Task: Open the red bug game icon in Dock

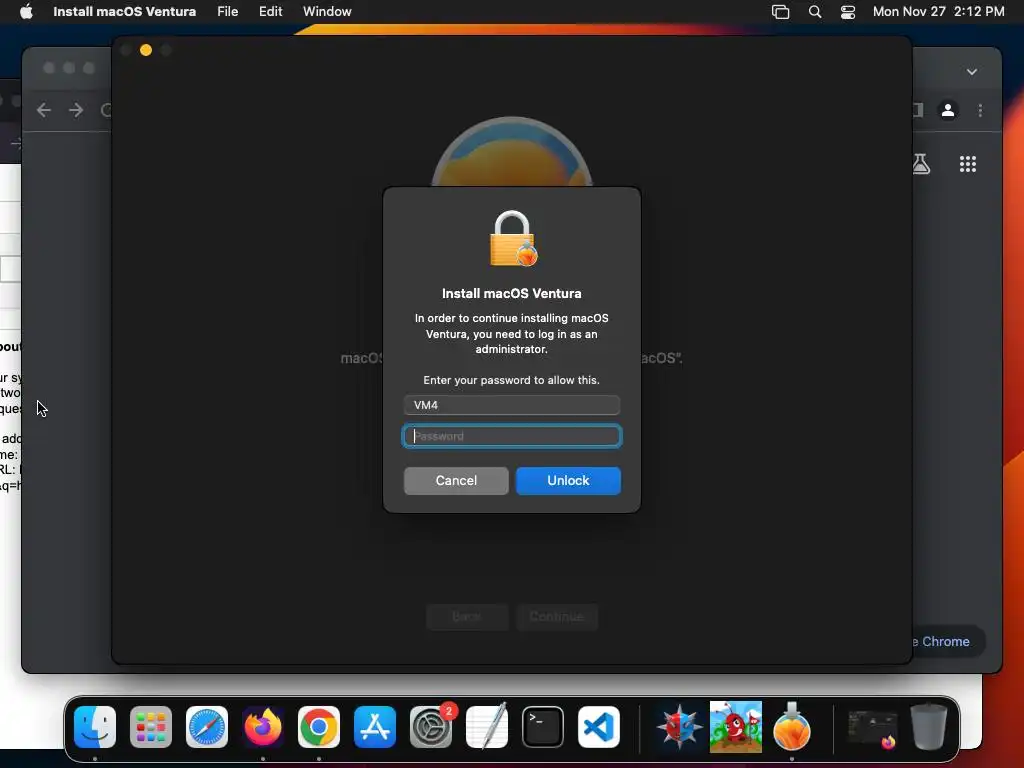Action: 735,727
